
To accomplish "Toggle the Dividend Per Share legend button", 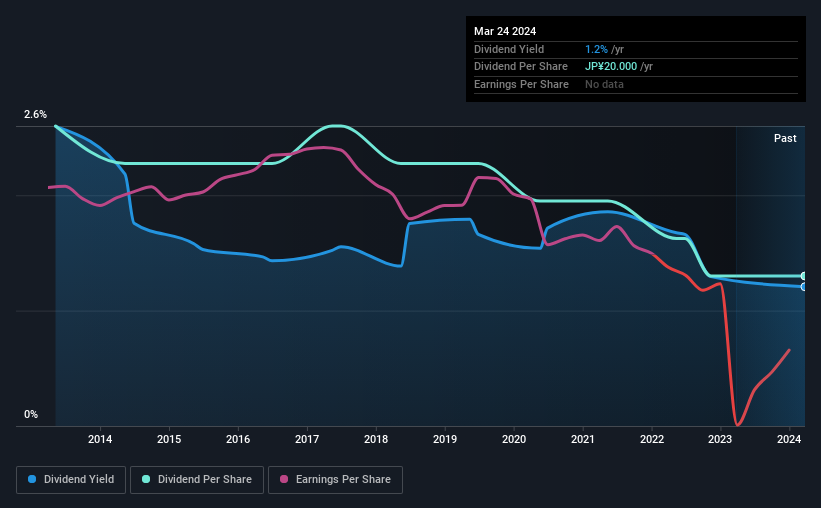I will point(197,480).
